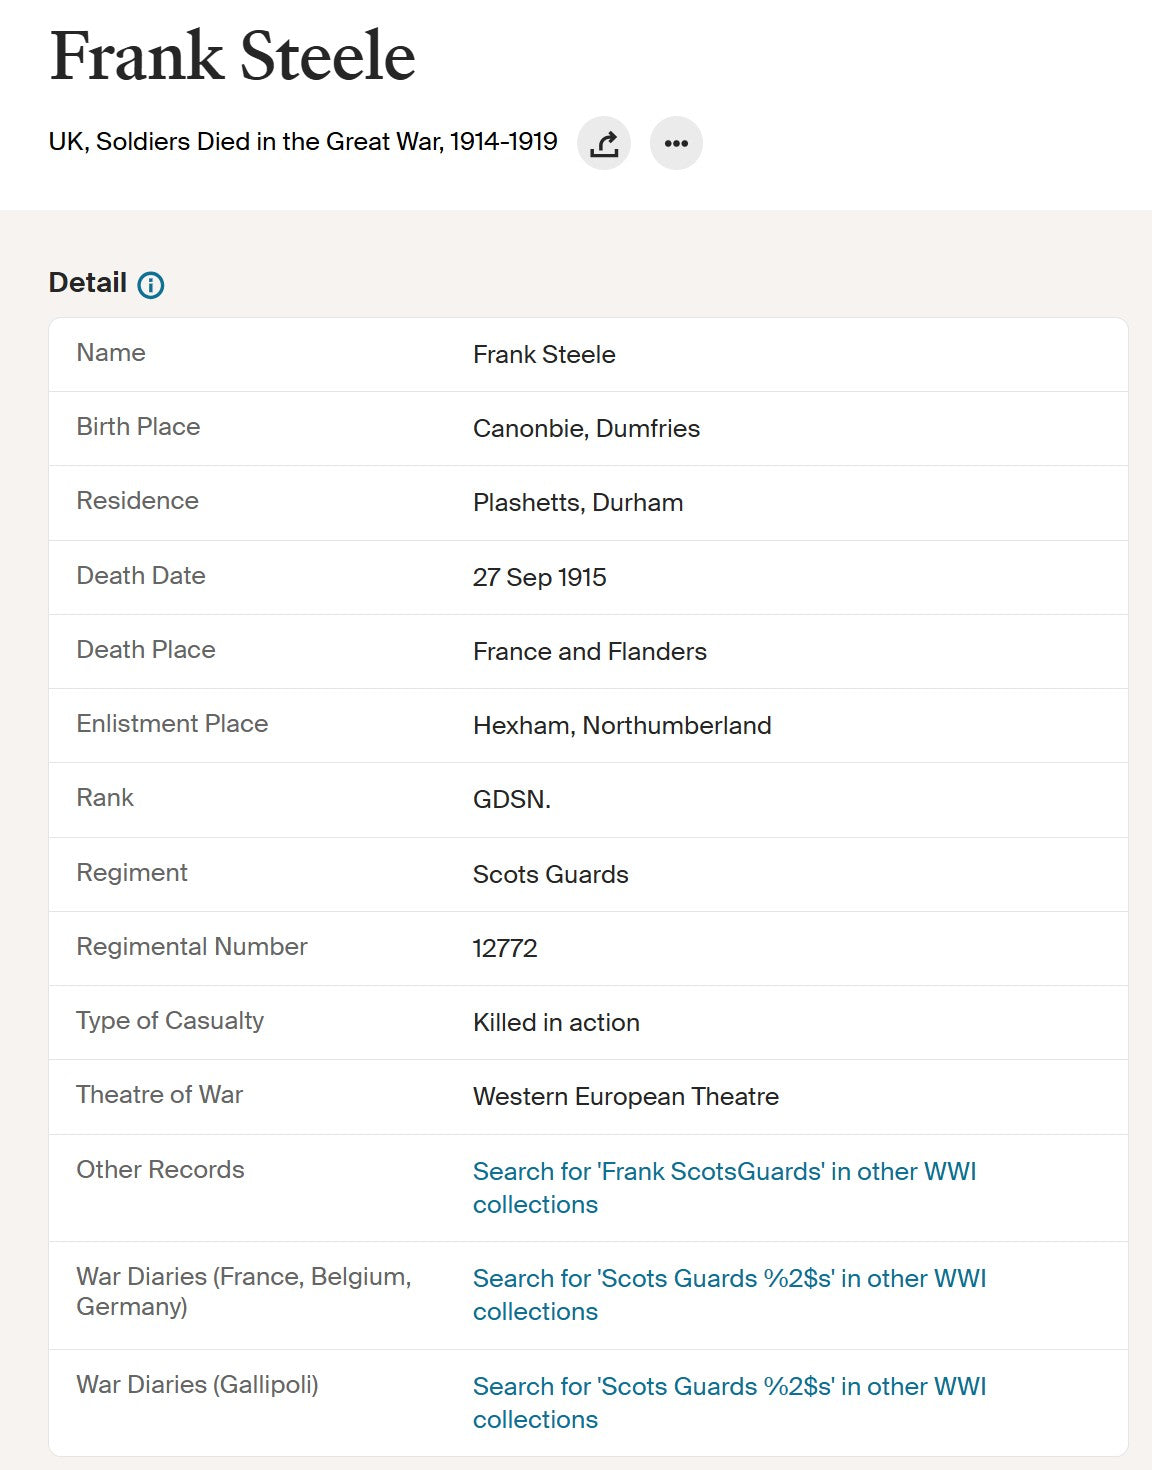
Task: Click the birth place Canonbie, Dumfries
Action: (x=586, y=429)
